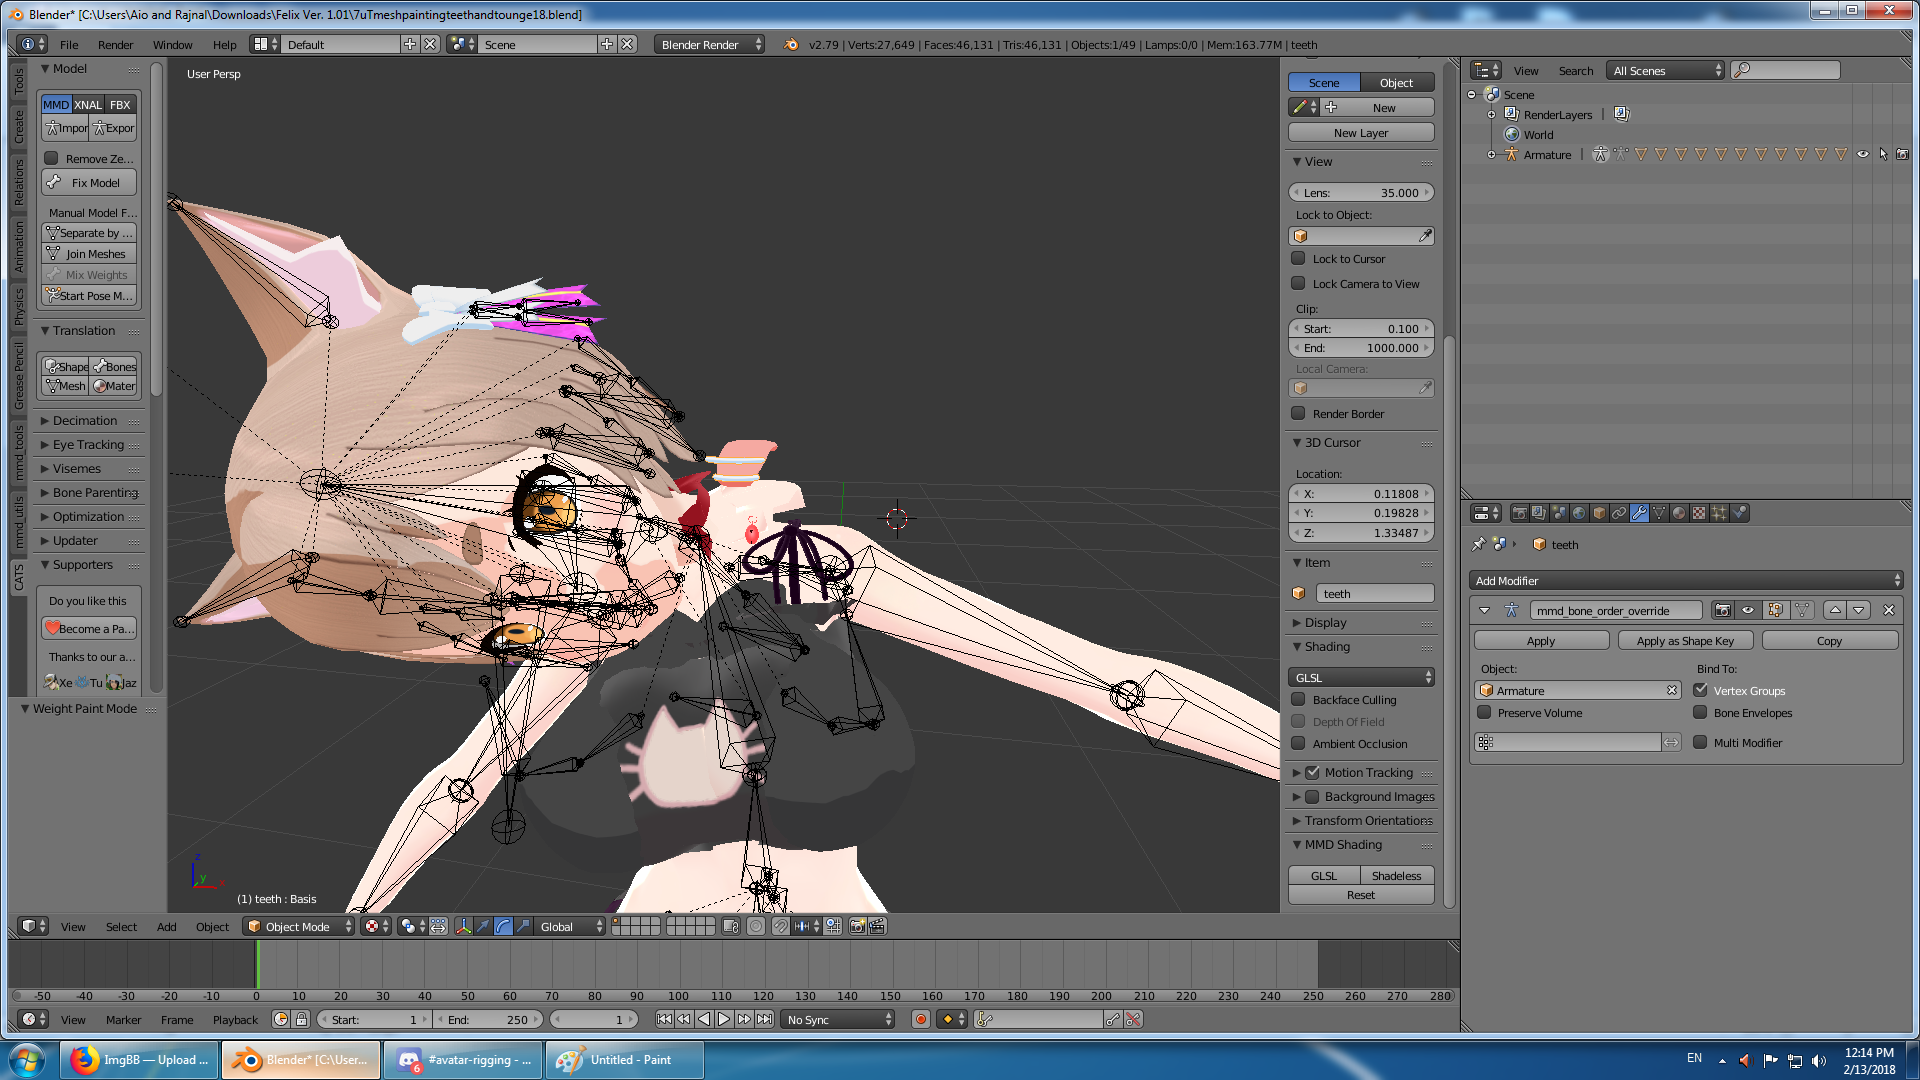Switch to the Object tab in grease pencil
Viewport: 1920px width, 1080px height.
(1396, 82)
